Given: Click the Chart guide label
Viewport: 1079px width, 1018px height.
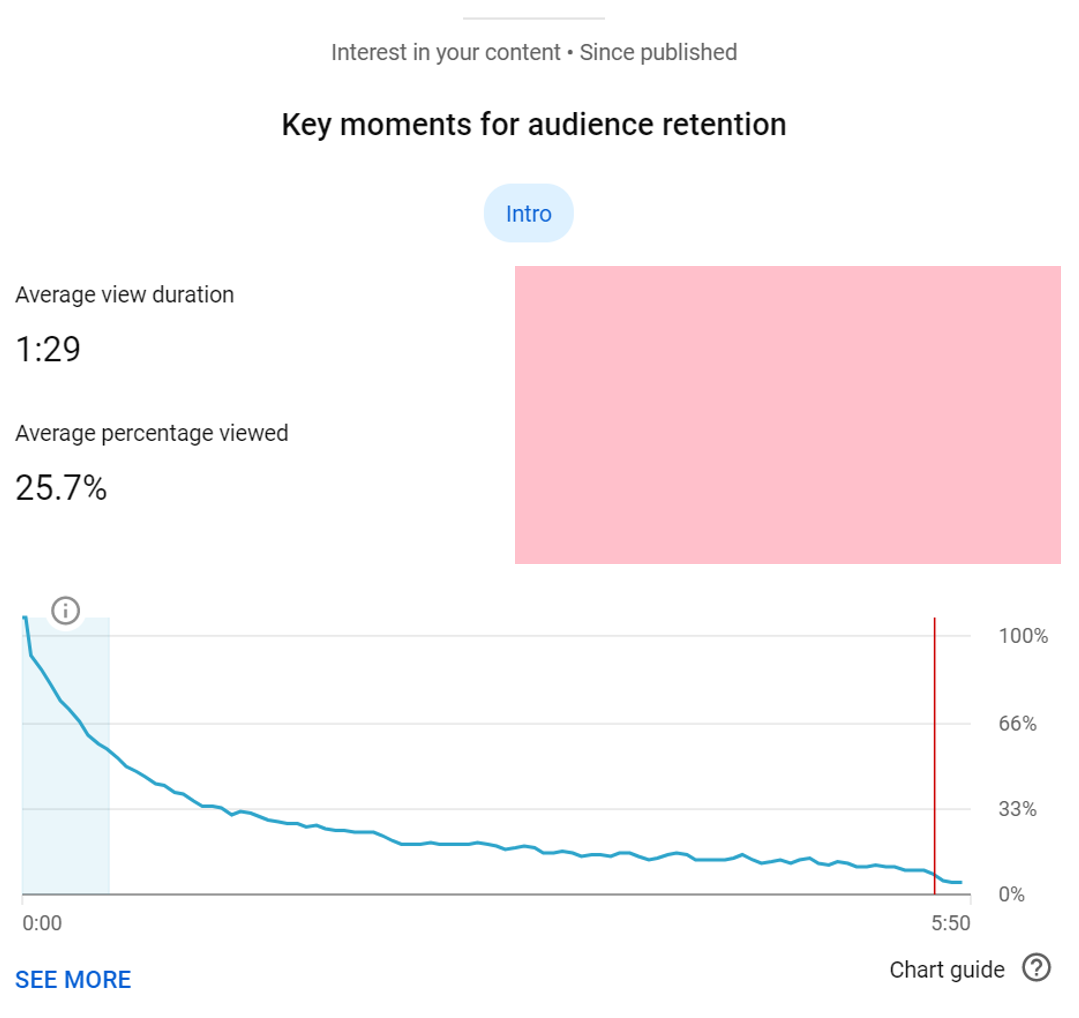Looking at the screenshot, I should click(x=946, y=968).
